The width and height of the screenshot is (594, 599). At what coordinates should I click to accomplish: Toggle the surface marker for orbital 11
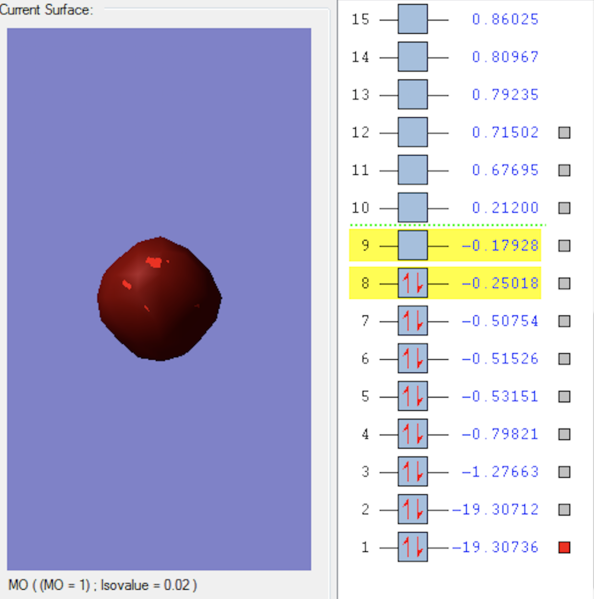coord(564,170)
